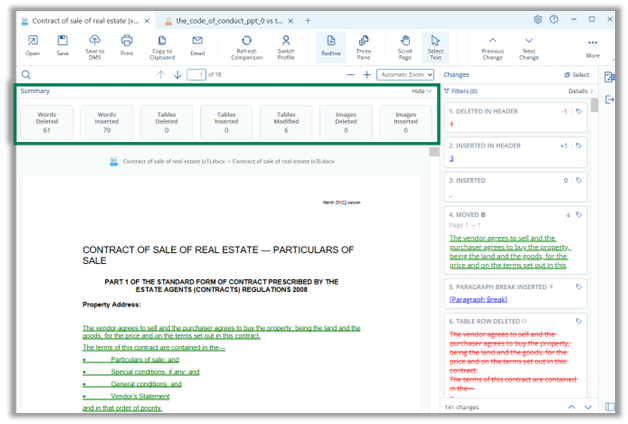
Task: Click Select in the Changes panel
Action: pyautogui.click(x=576, y=74)
